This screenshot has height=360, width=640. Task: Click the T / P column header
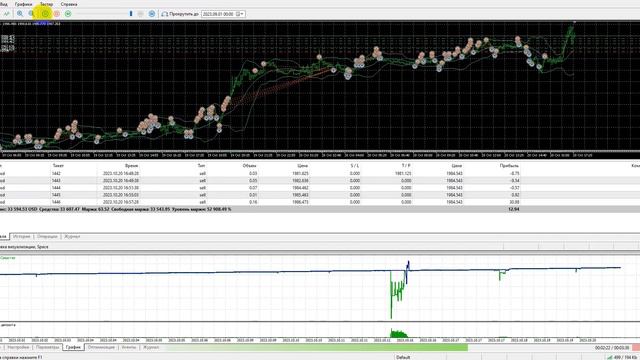(x=406, y=166)
